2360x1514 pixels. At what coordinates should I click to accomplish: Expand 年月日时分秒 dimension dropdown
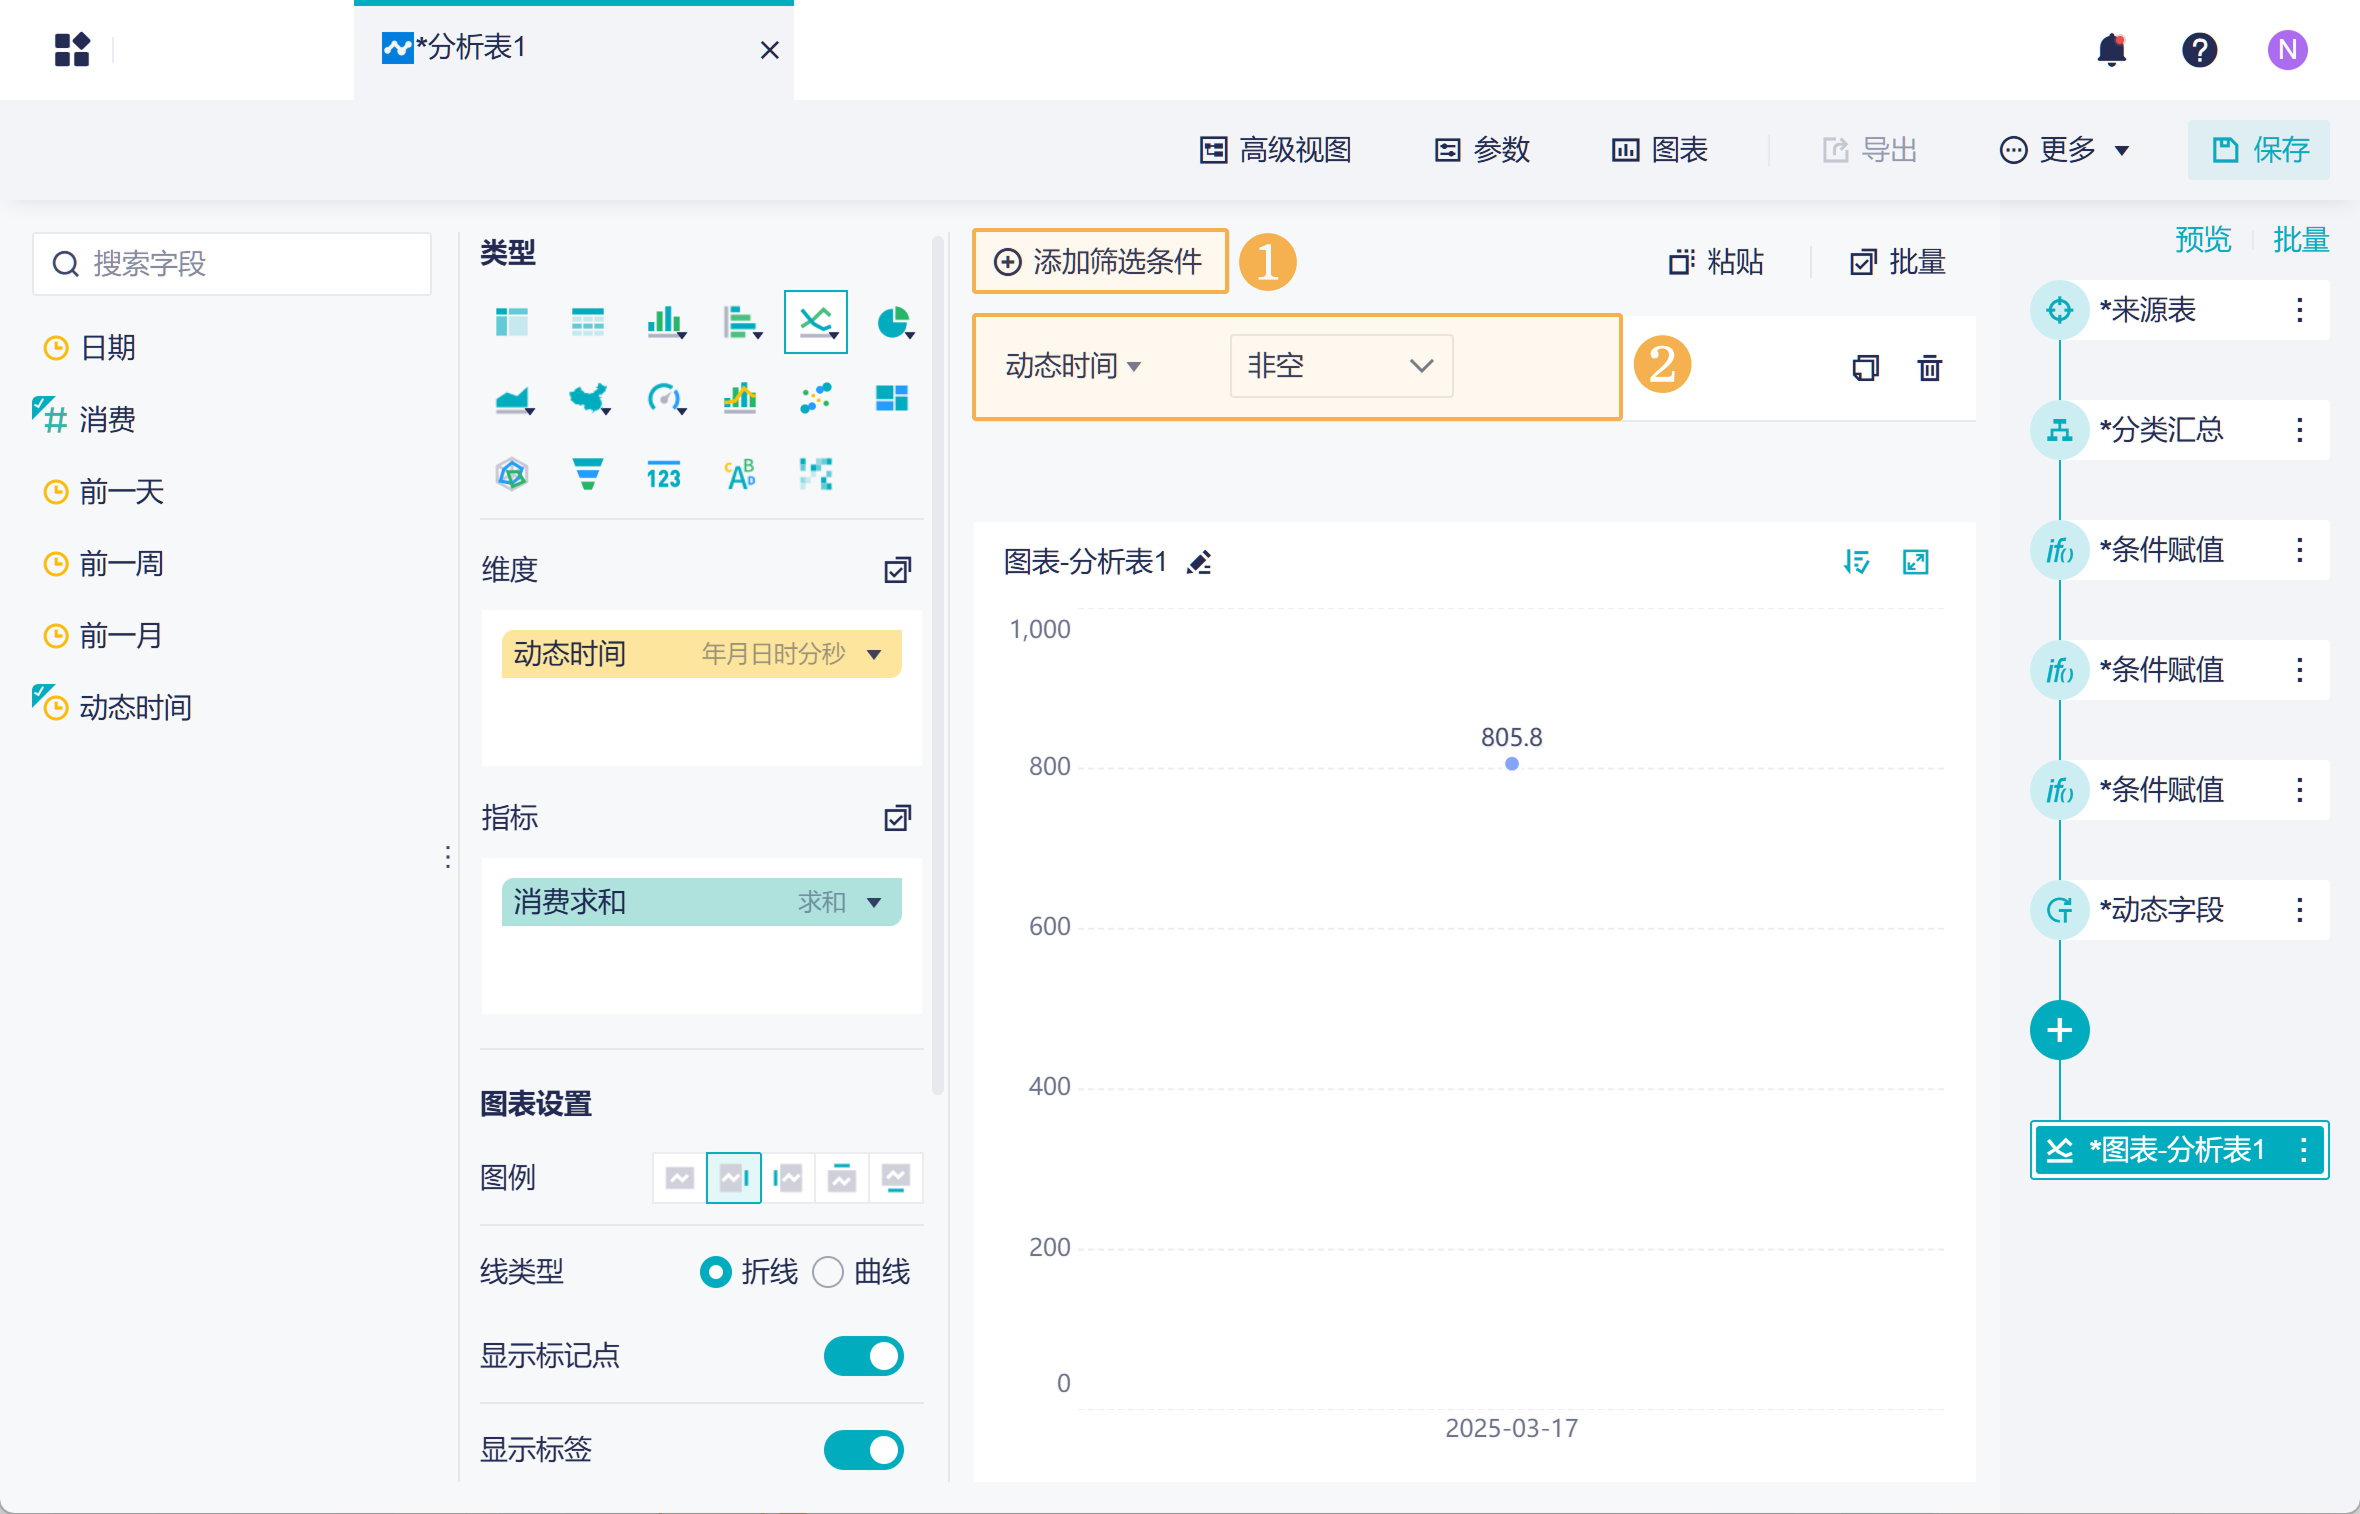tap(875, 654)
